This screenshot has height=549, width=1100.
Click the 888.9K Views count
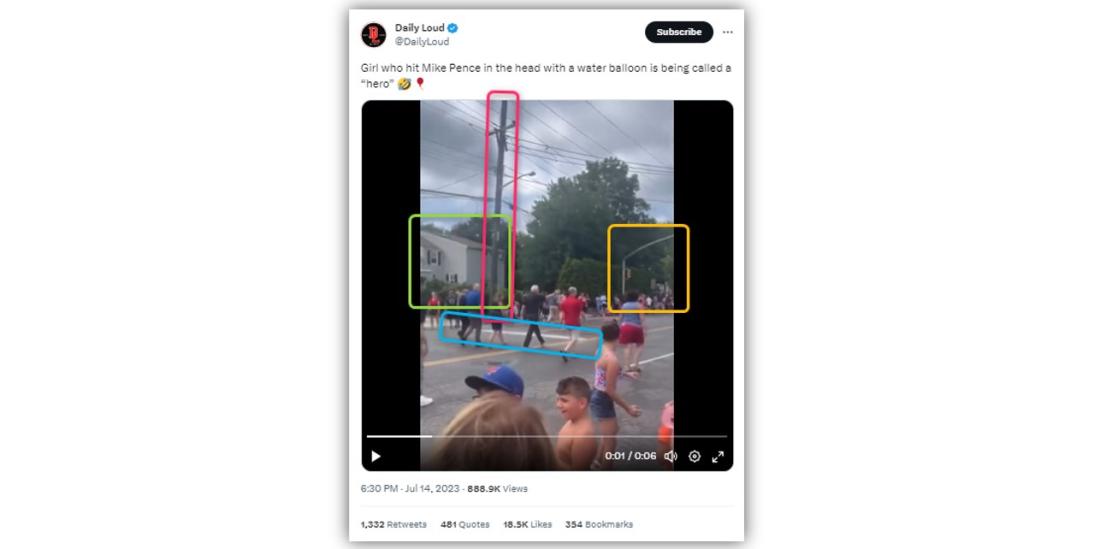(x=497, y=489)
